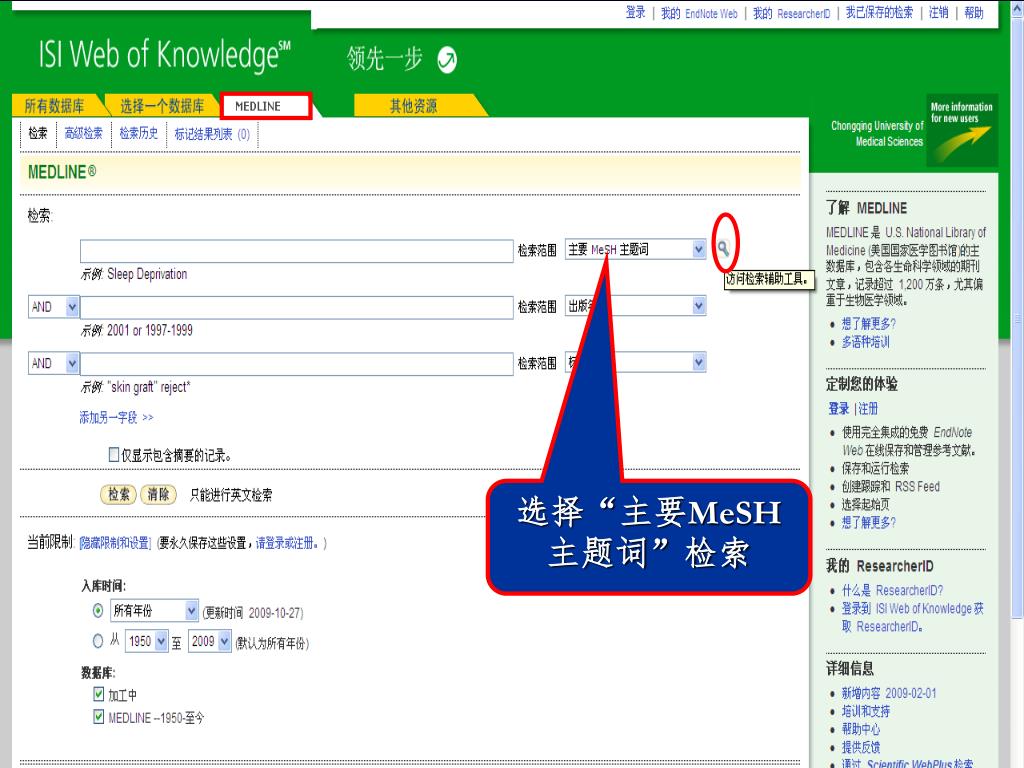The height and width of the screenshot is (768, 1024).
Task: Click 隐藏限制和设置 link
Action: [115, 543]
